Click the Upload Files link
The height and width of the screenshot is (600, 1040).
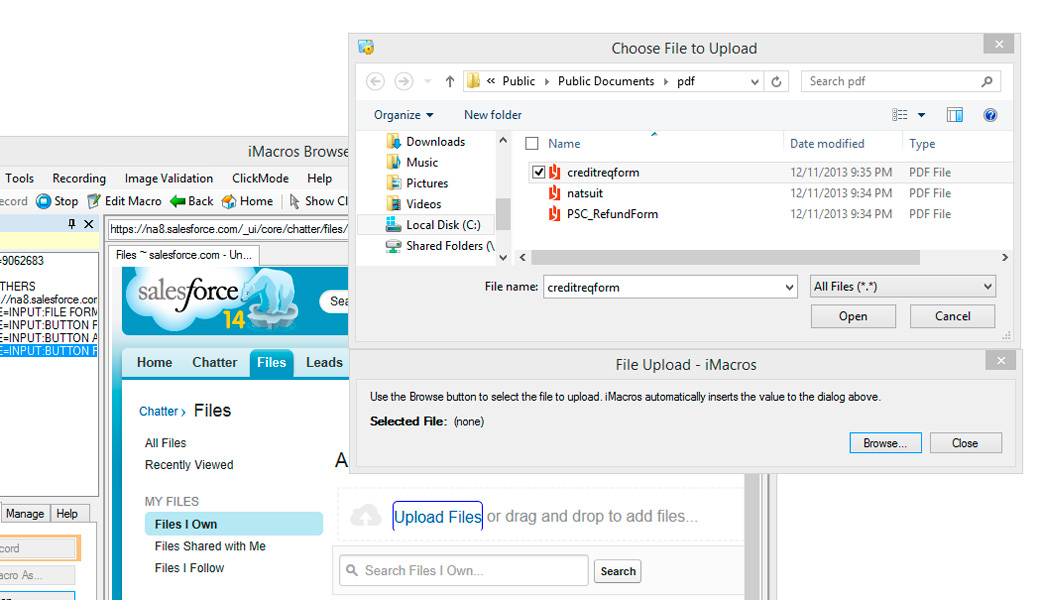(x=438, y=516)
